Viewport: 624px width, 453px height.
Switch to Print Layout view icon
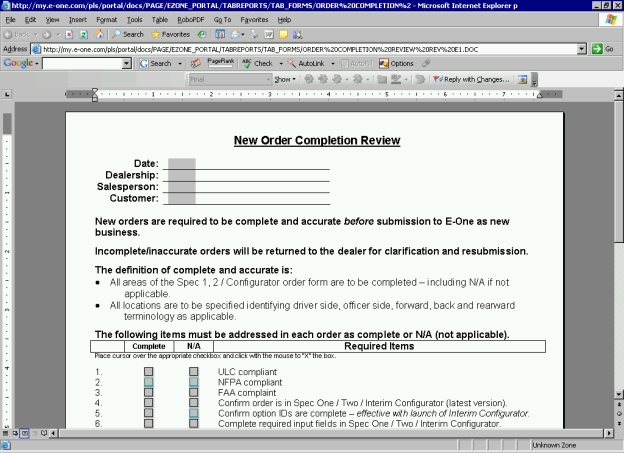(x=24, y=433)
